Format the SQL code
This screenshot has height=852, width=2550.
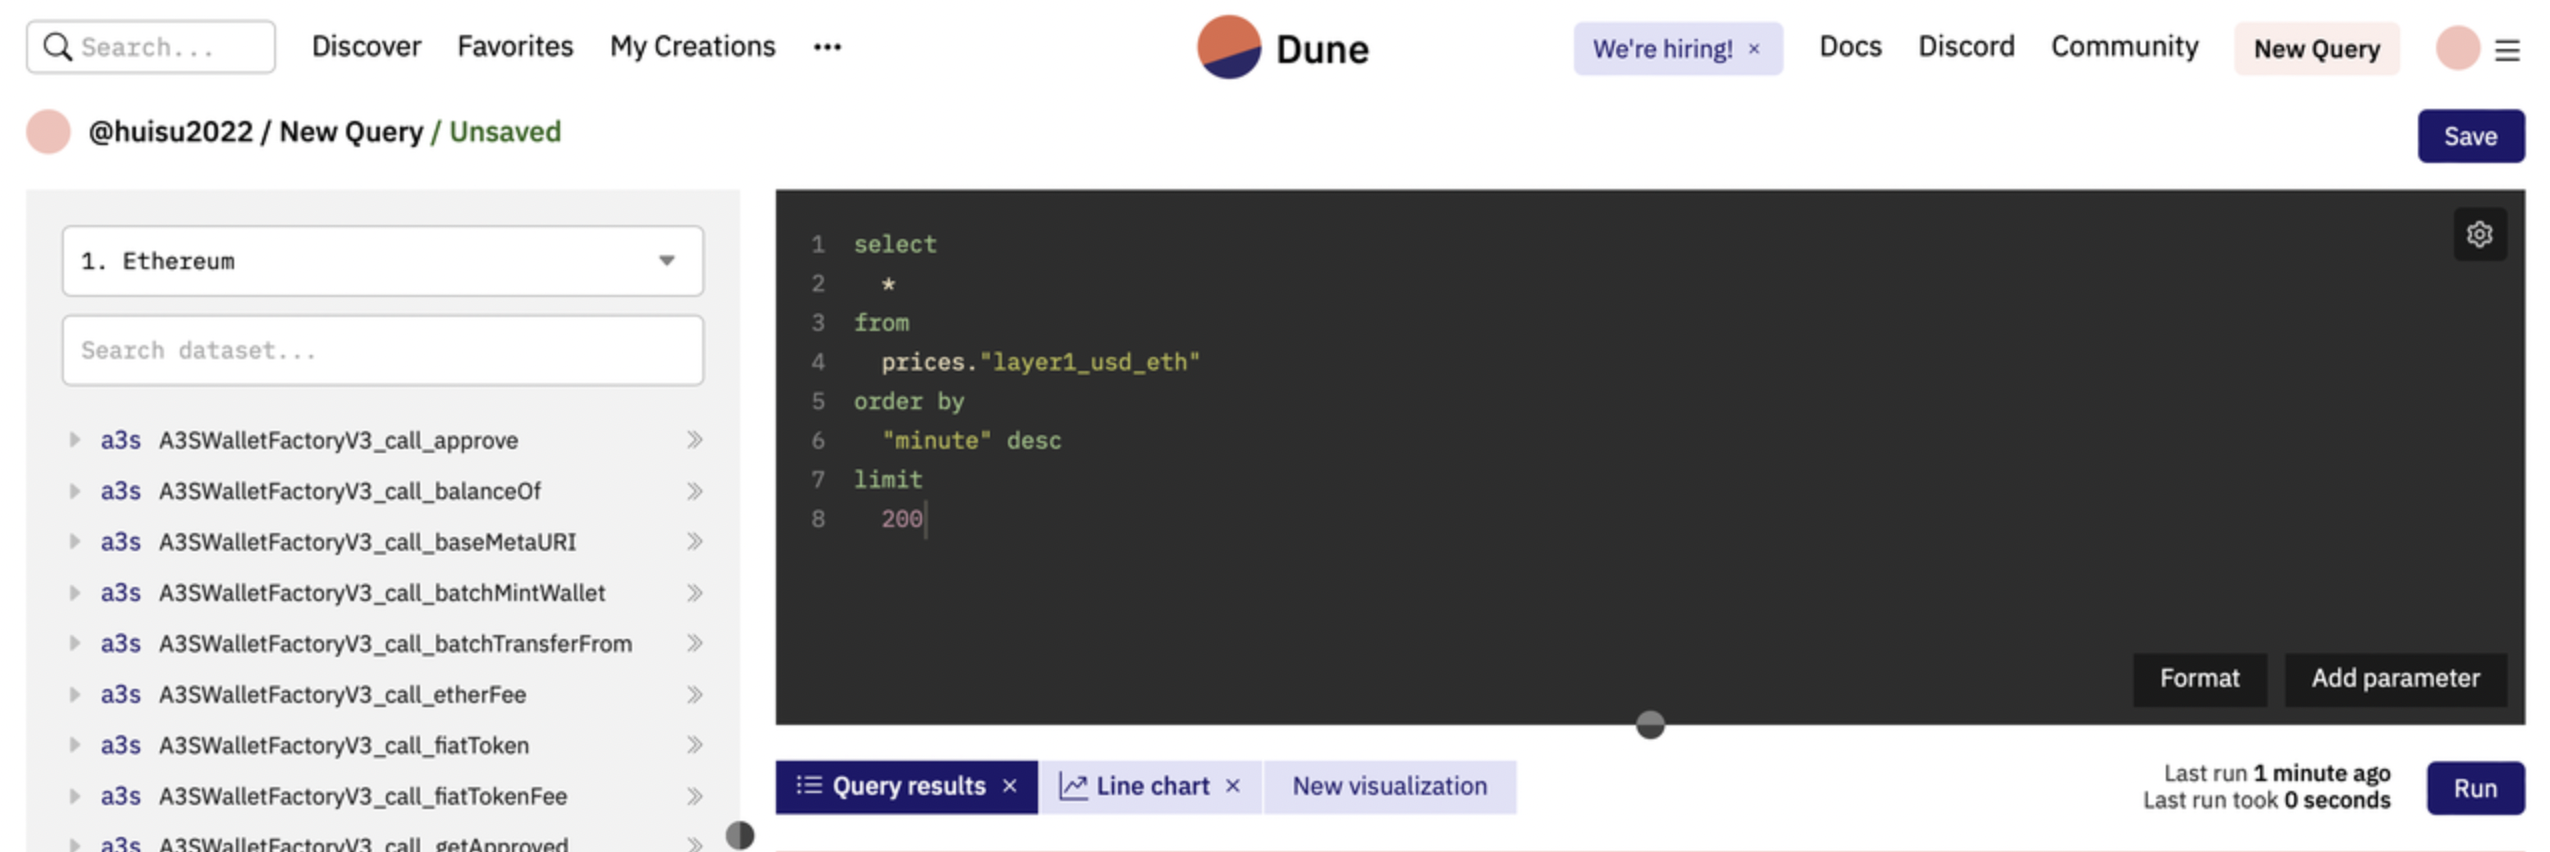click(2198, 679)
